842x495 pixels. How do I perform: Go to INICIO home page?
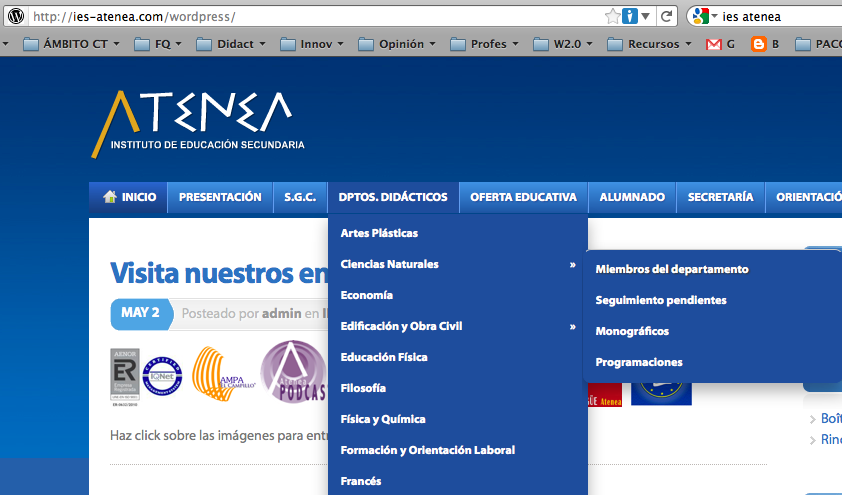point(128,197)
